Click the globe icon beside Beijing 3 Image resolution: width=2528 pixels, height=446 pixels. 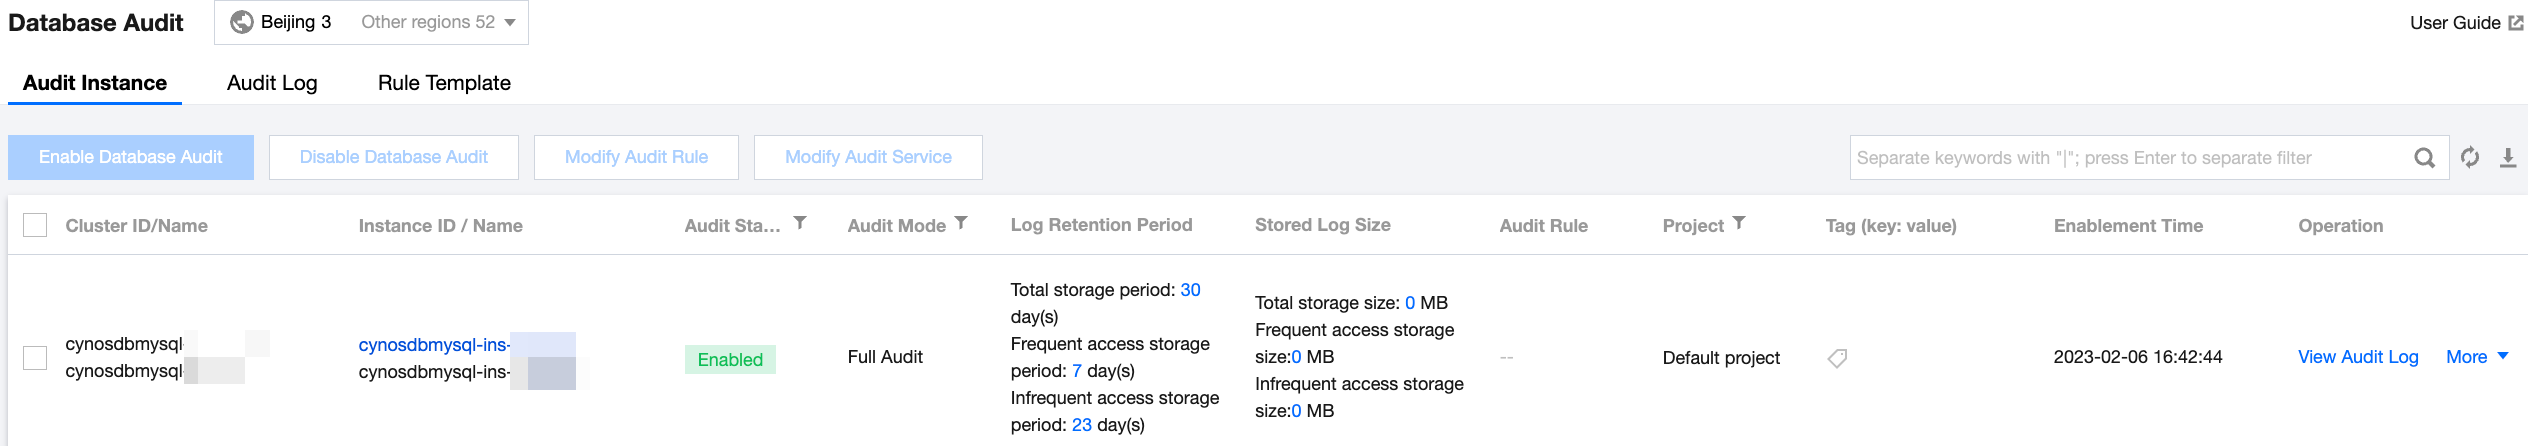pyautogui.click(x=242, y=22)
